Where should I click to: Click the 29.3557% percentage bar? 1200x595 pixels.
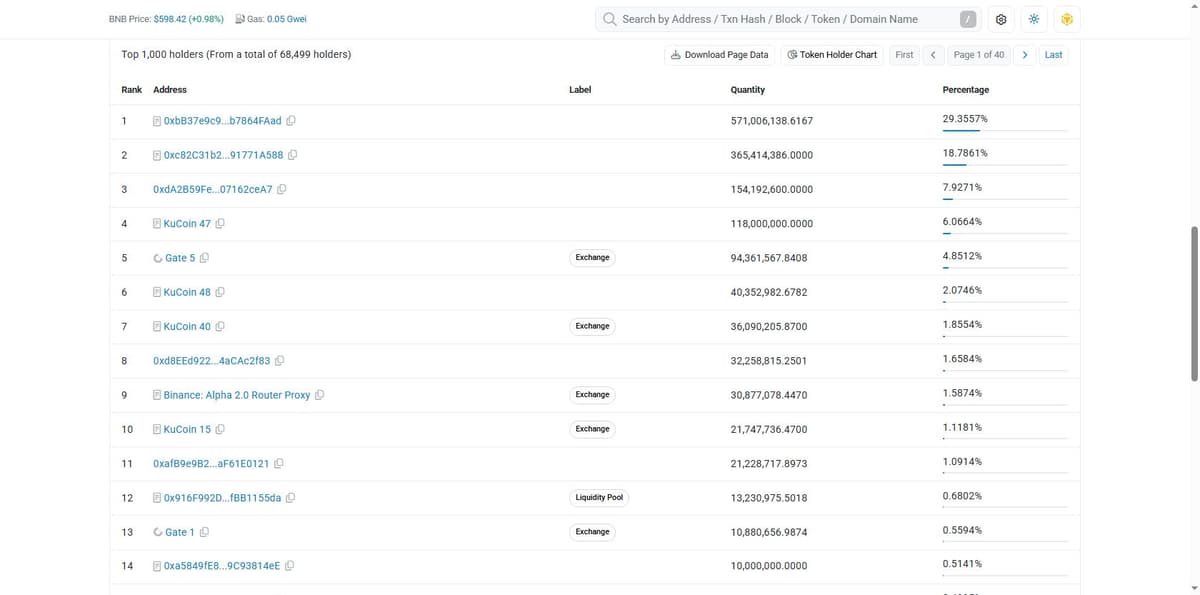[x=1004, y=130]
